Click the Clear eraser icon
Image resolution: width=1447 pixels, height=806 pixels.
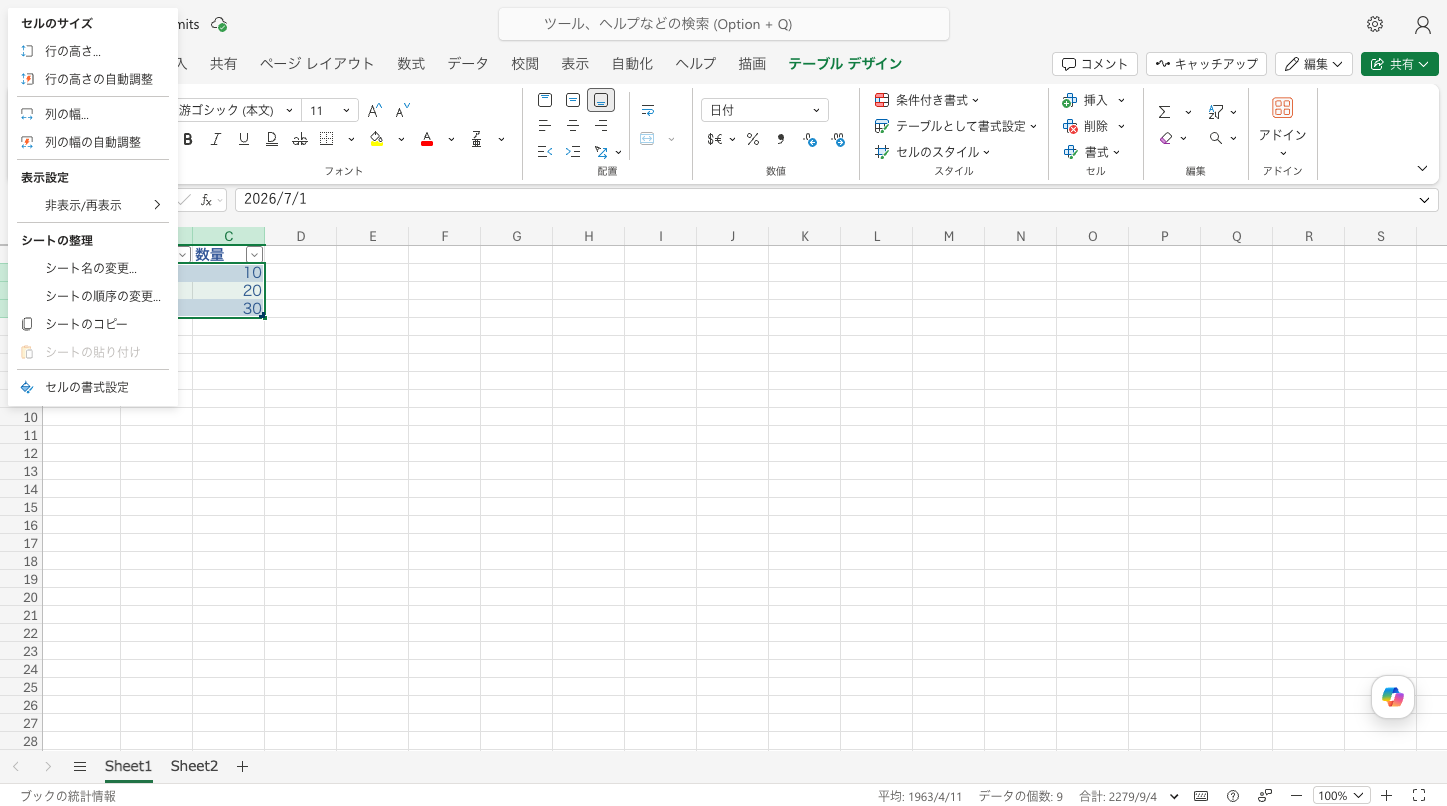coord(1165,138)
